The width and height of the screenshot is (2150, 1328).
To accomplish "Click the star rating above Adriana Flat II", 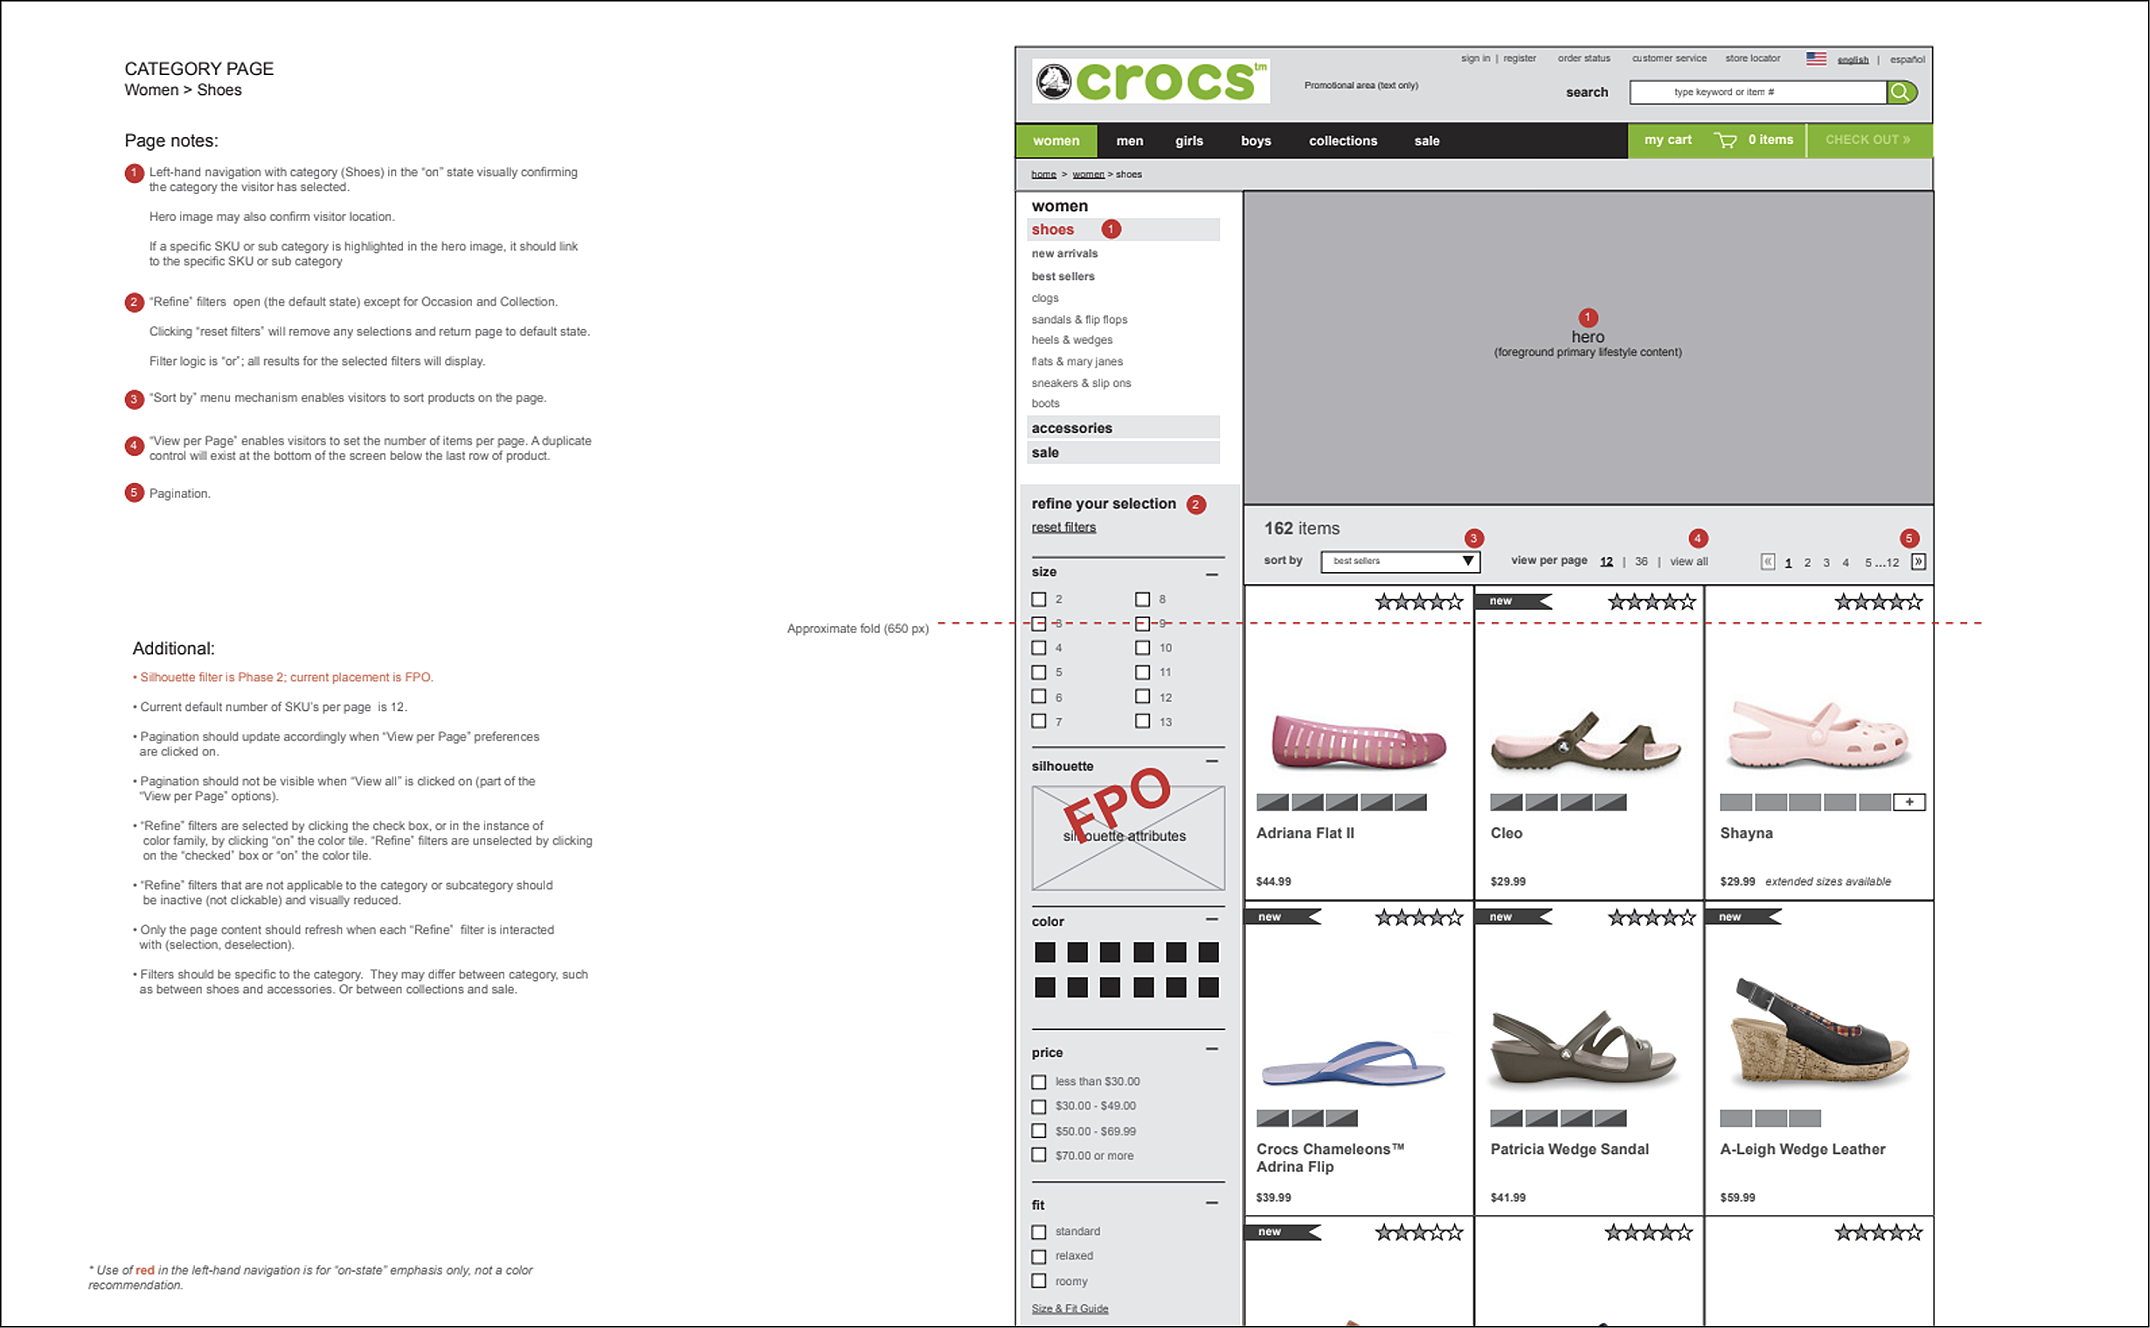I will (x=1417, y=601).
